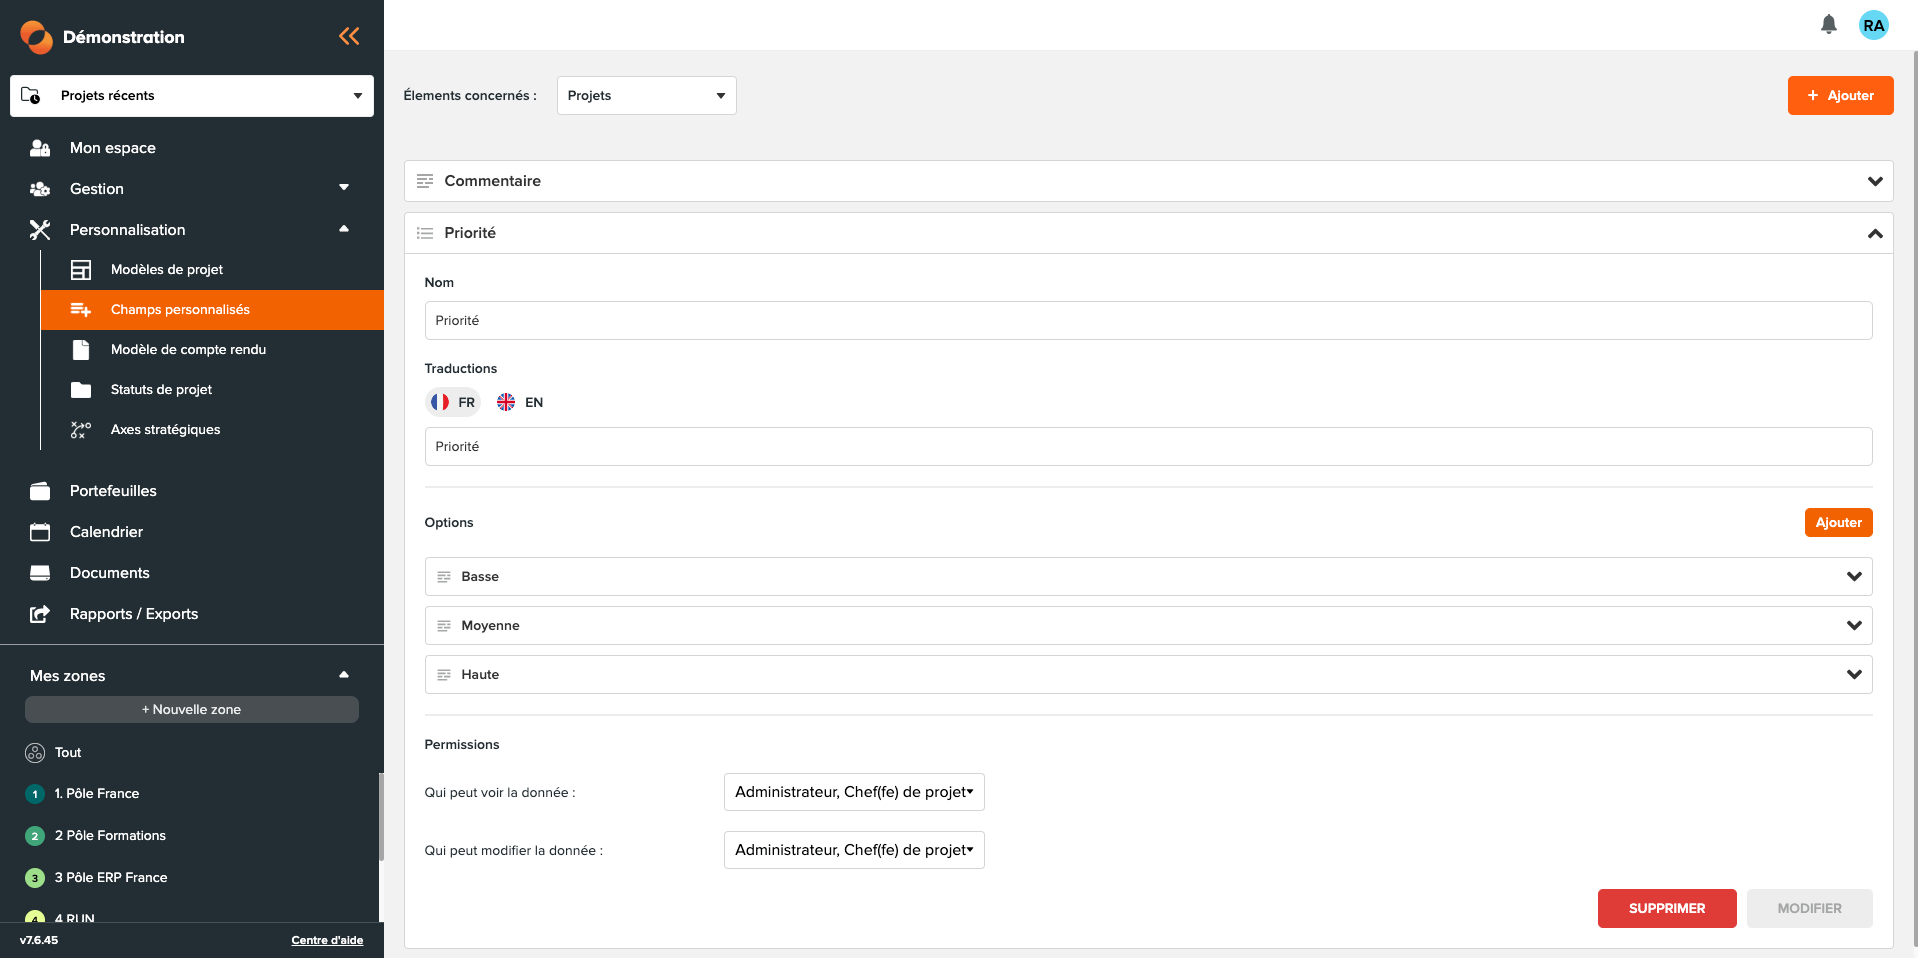Image resolution: width=1918 pixels, height=958 pixels.
Task: Click the top orange Ajouter button
Action: pyautogui.click(x=1840, y=96)
